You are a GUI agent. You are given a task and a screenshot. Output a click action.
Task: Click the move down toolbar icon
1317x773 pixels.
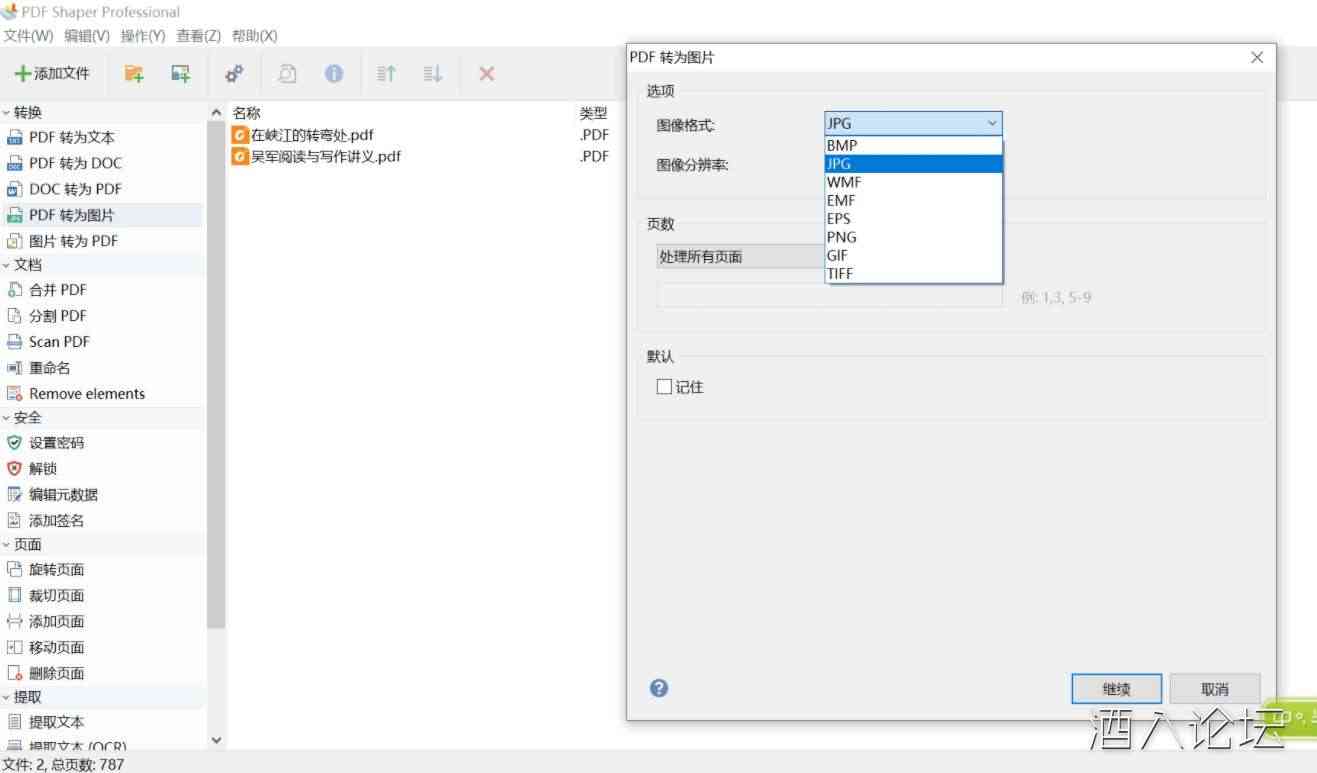432,73
